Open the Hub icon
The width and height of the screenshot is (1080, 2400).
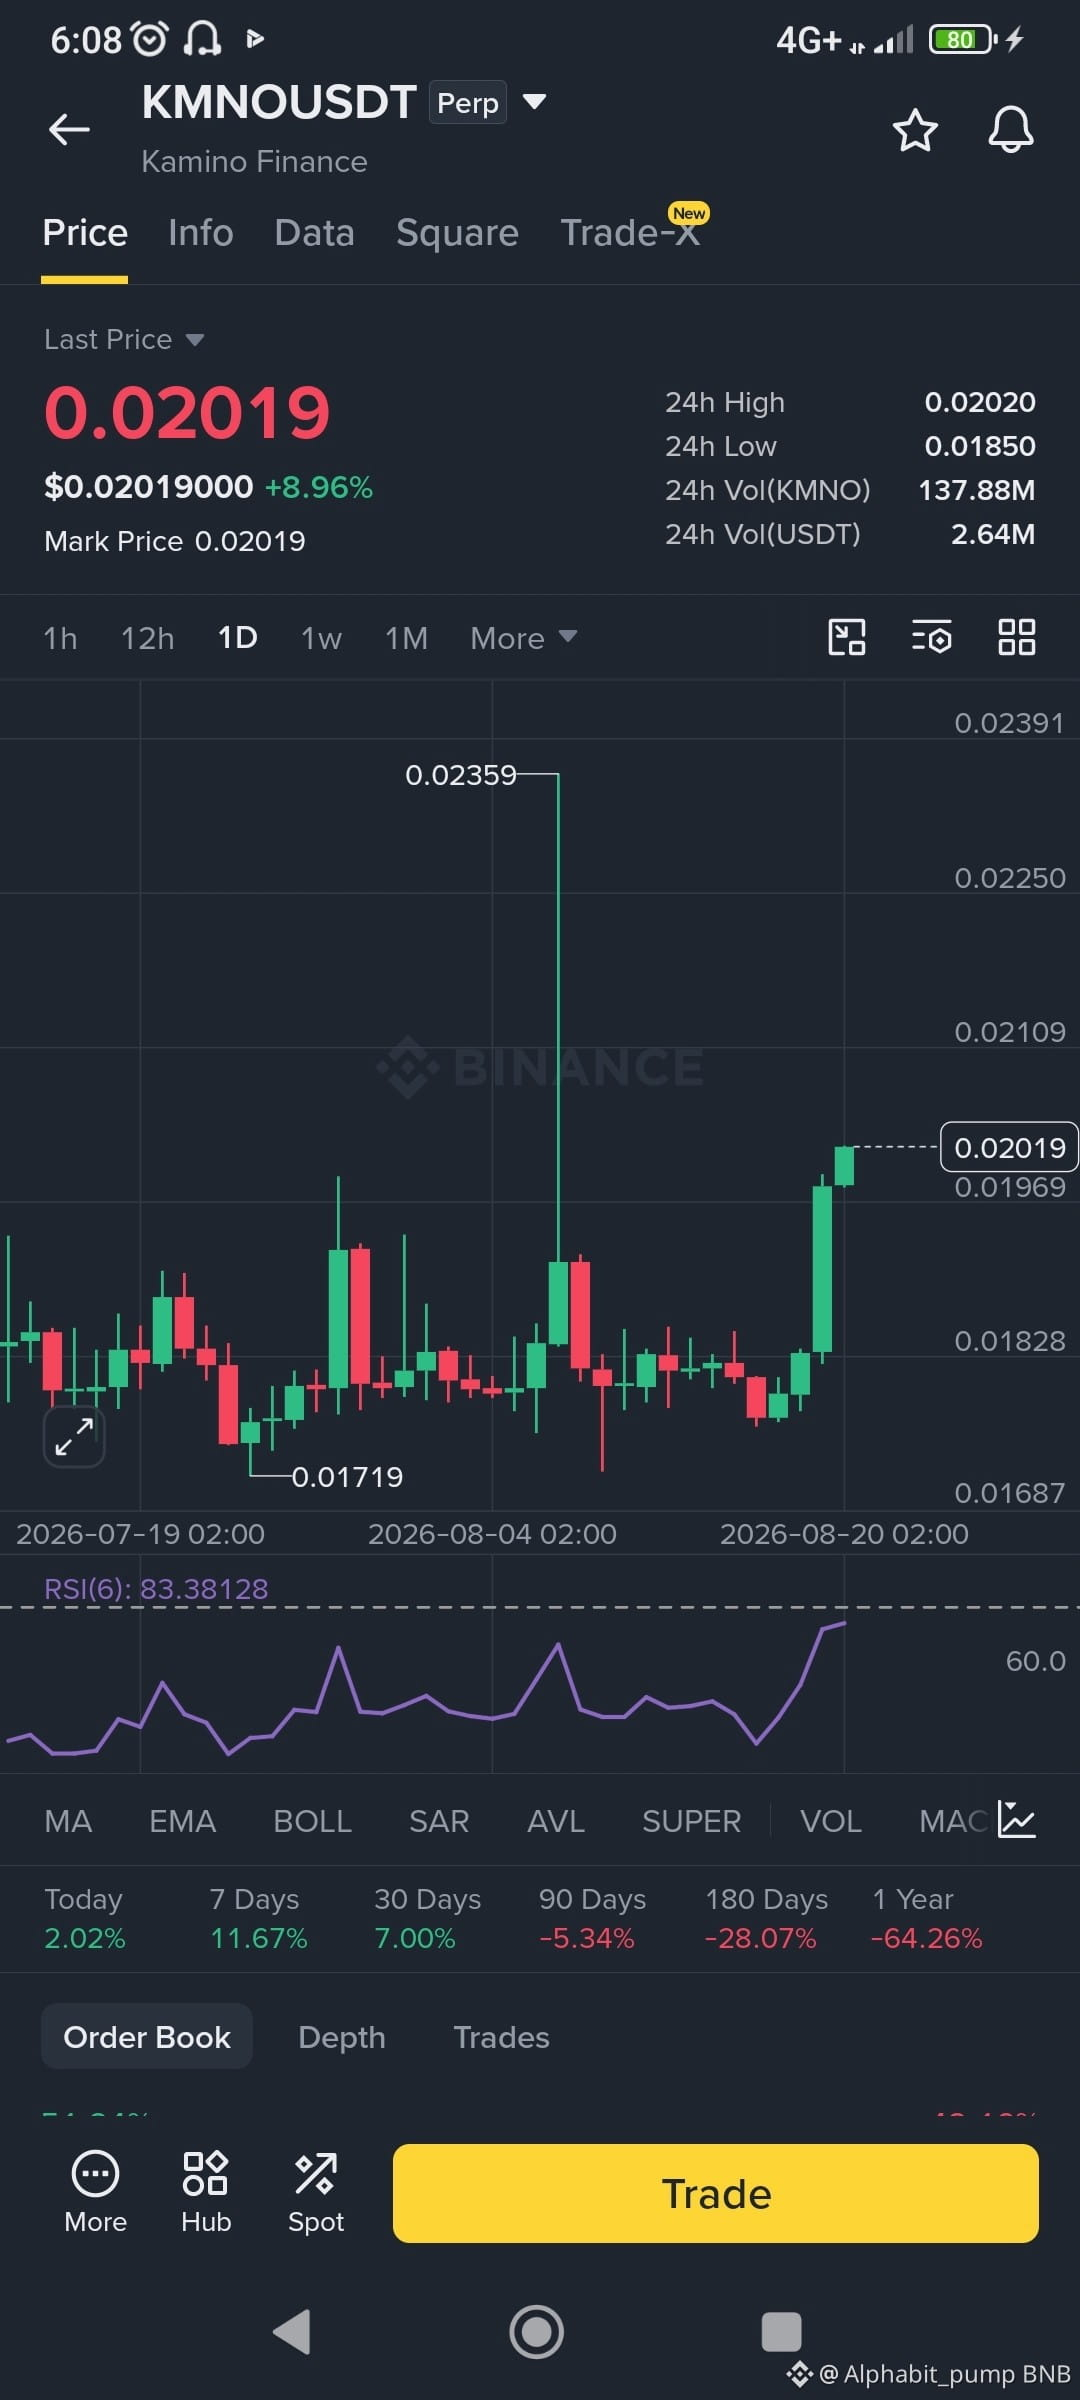[x=206, y=2192]
